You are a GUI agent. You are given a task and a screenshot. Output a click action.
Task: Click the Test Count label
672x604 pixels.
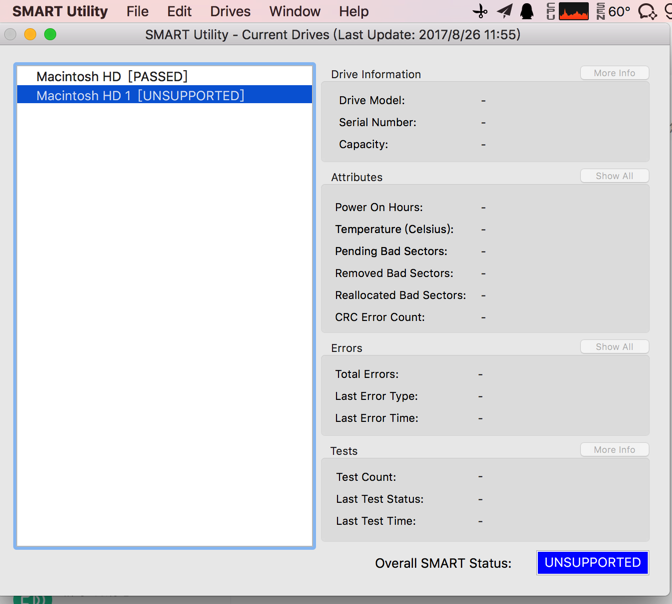click(x=366, y=477)
